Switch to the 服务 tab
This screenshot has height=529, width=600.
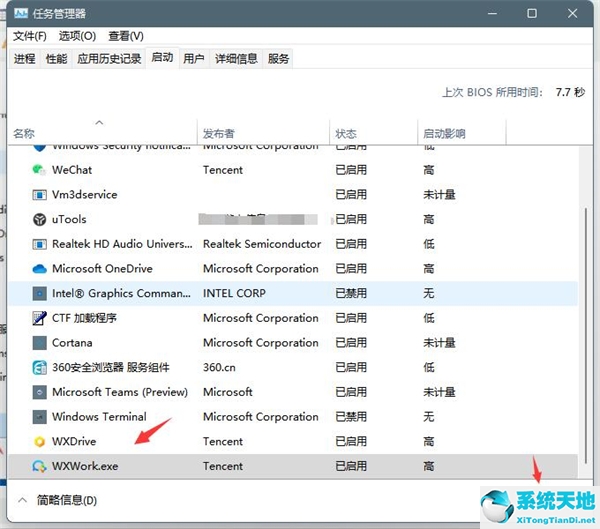coord(278,59)
